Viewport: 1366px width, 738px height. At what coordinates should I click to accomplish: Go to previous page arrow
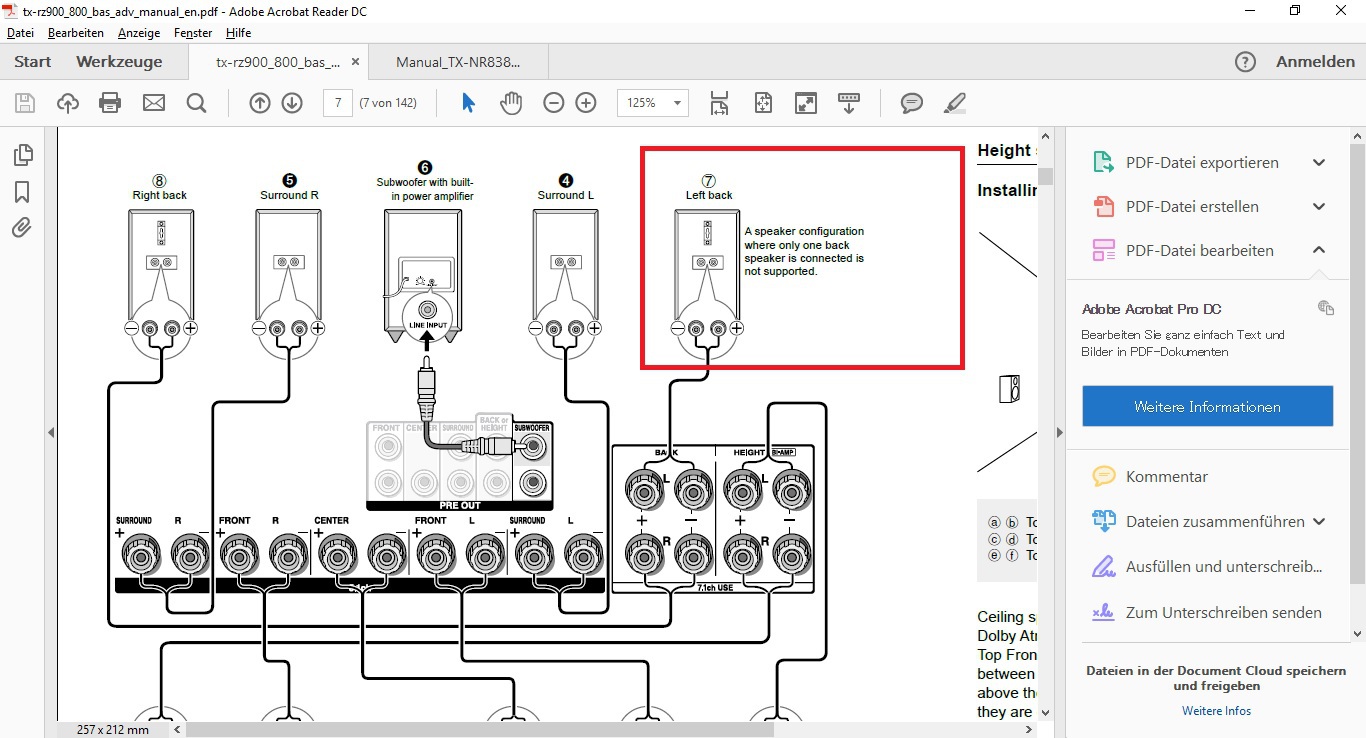[x=260, y=103]
